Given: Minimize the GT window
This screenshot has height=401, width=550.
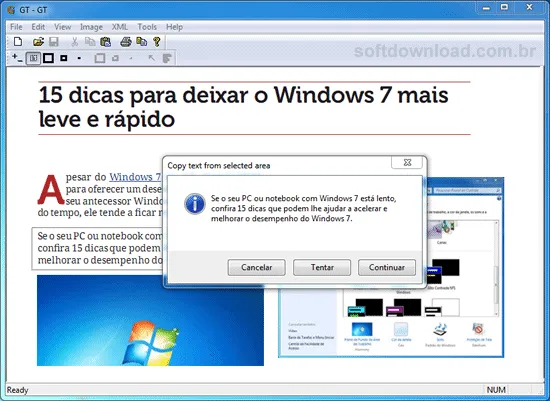Looking at the screenshot, I should tap(486, 8).
